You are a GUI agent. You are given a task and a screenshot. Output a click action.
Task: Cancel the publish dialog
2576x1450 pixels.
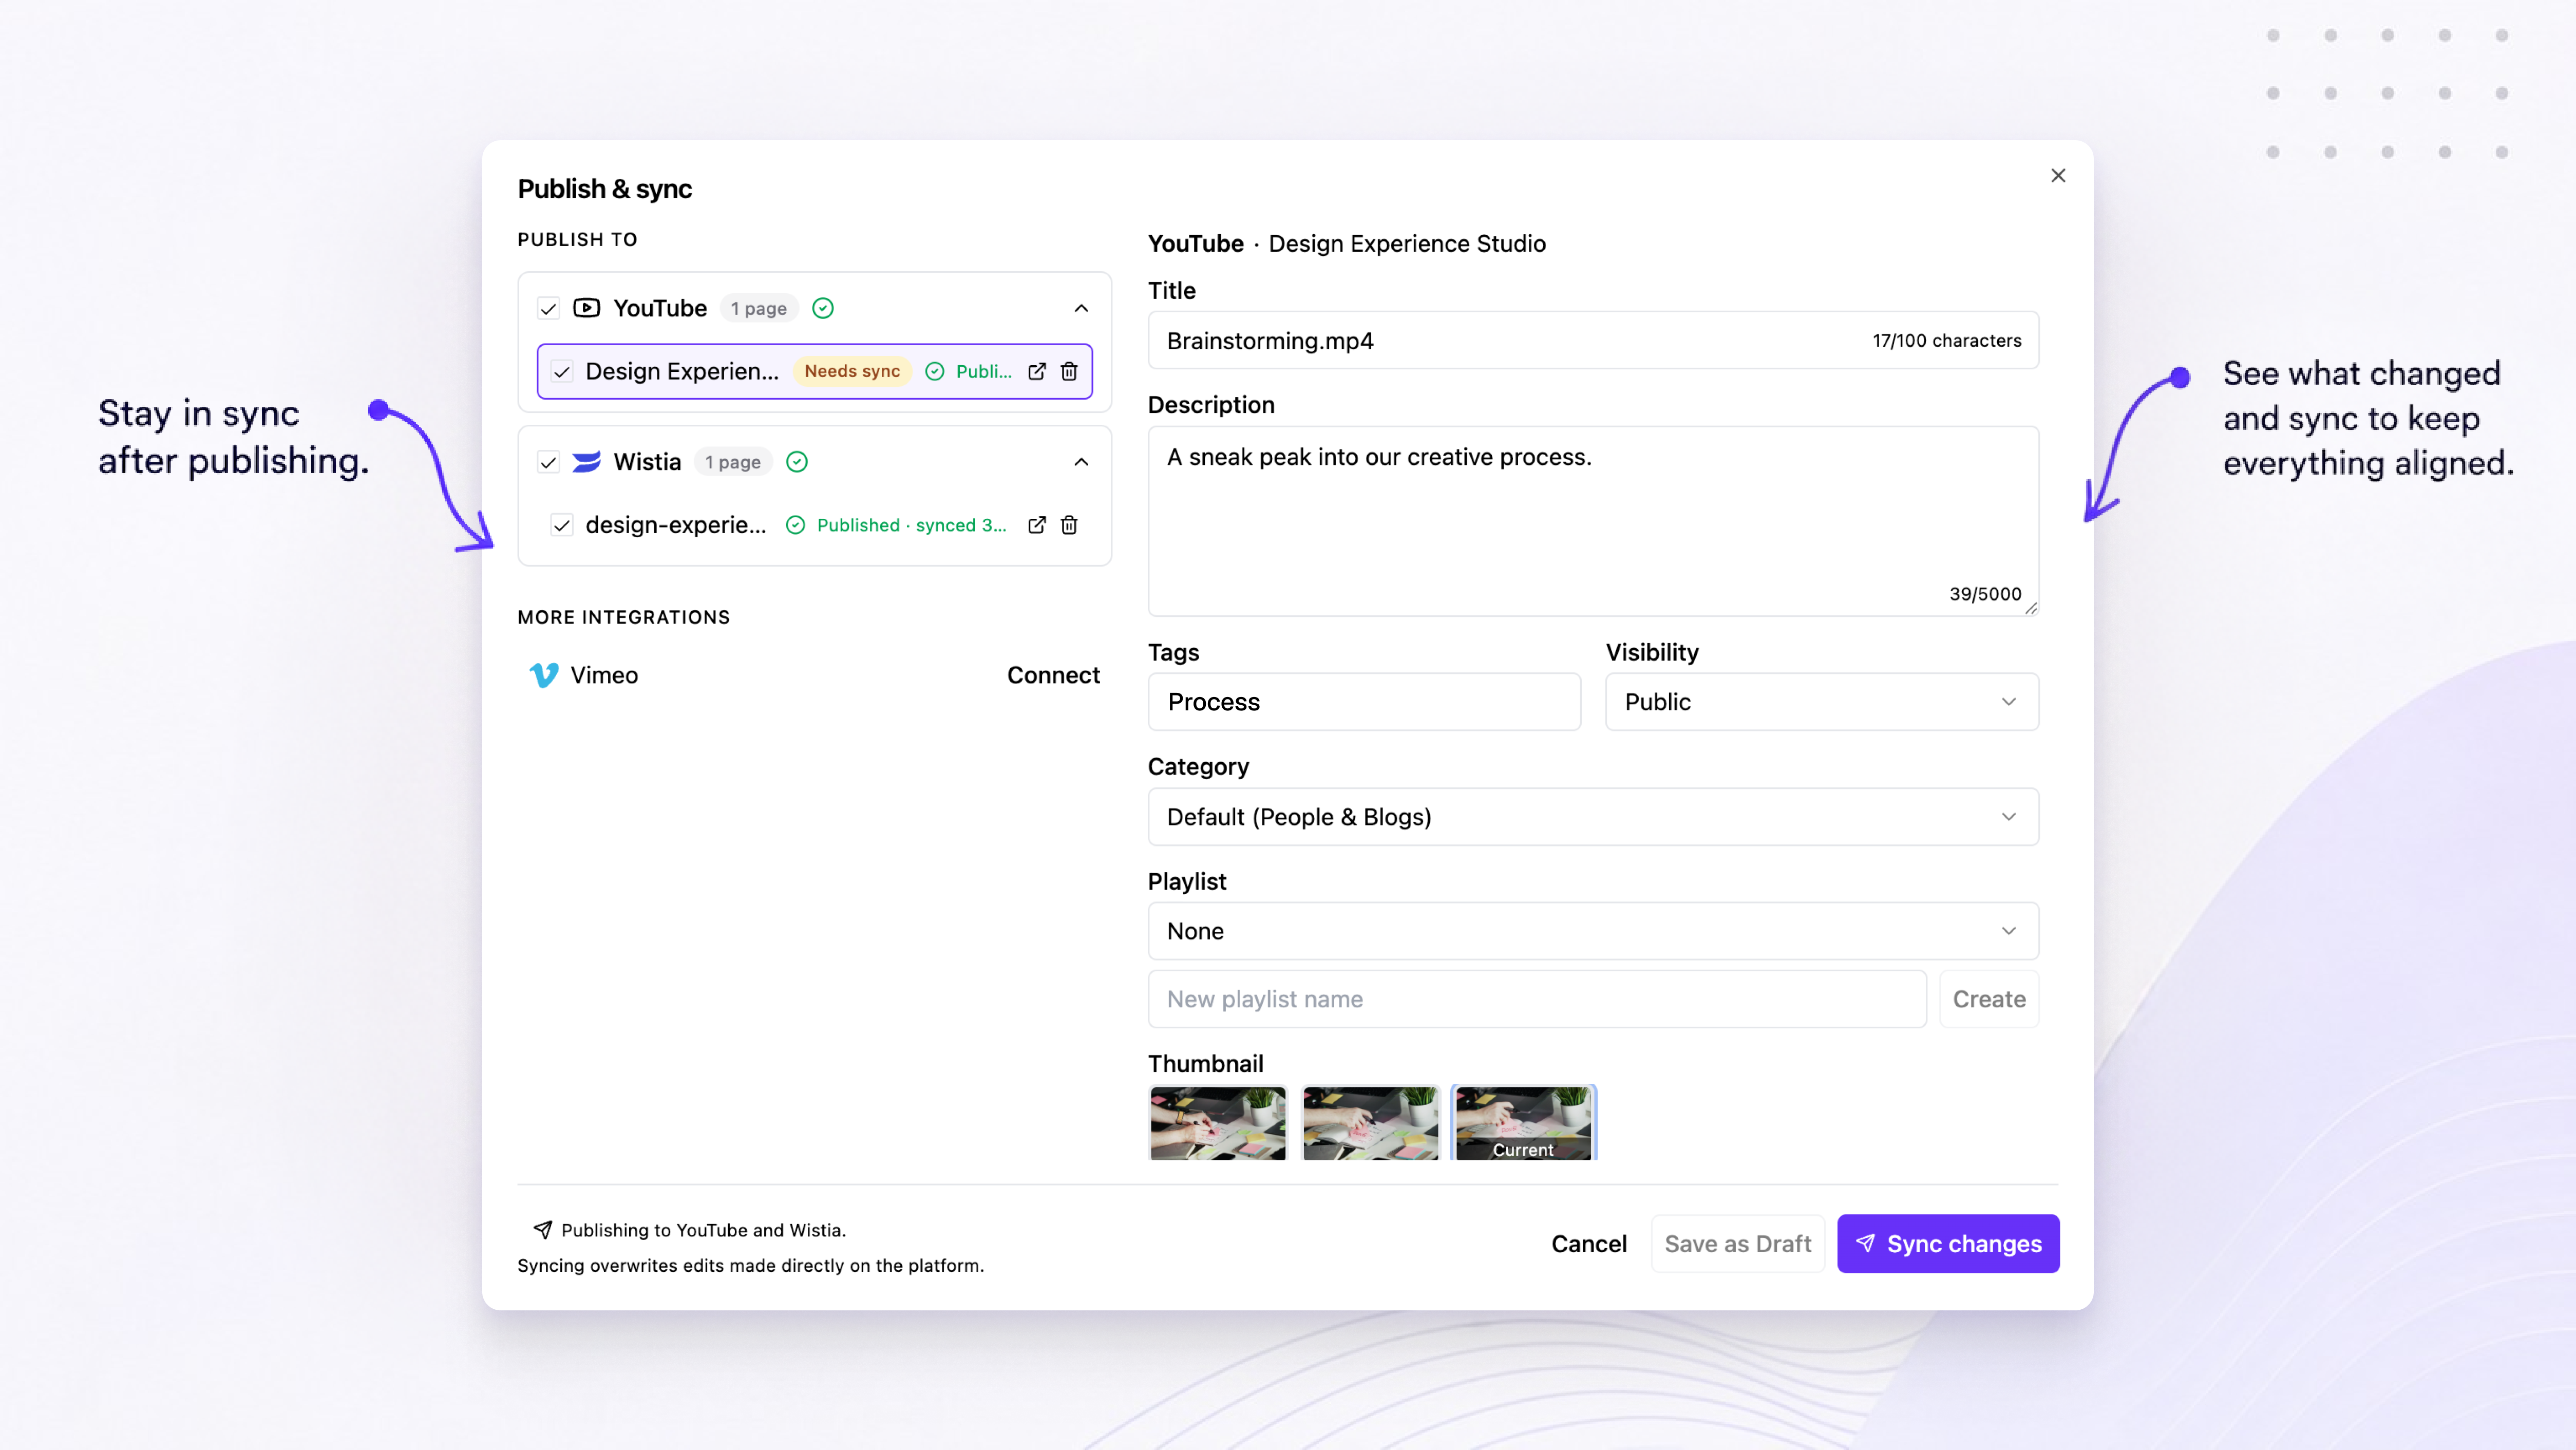coord(1589,1244)
